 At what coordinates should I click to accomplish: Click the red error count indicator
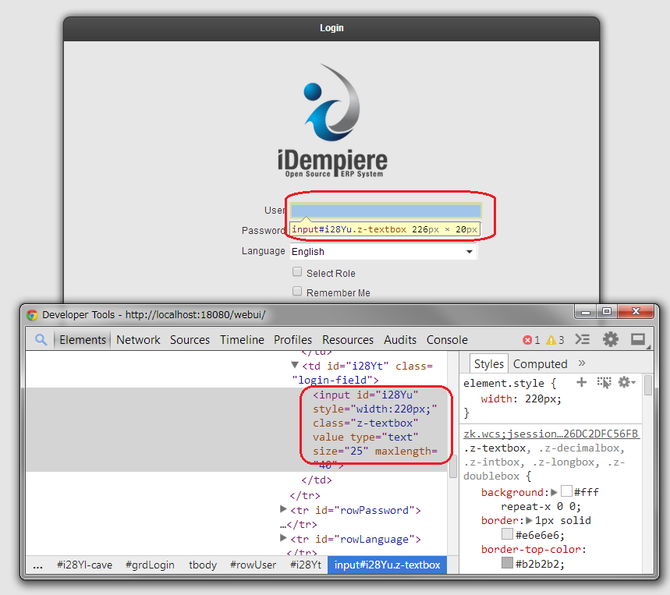(531, 340)
